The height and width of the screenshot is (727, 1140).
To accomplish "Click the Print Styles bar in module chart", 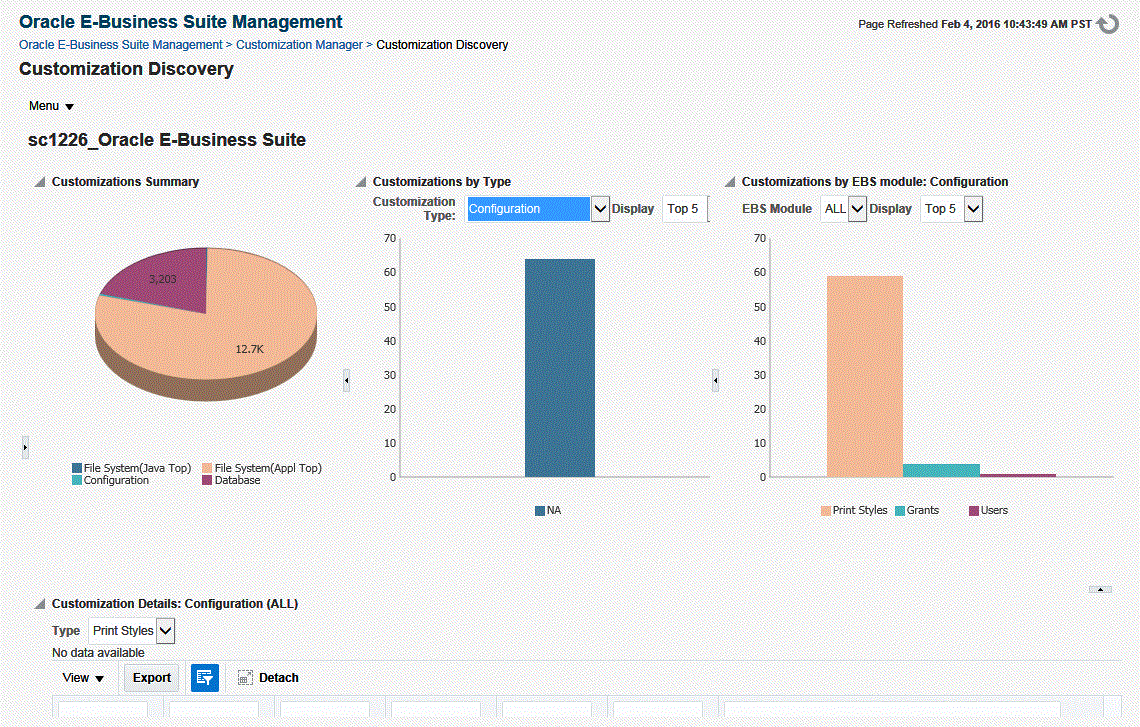I will pos(864,377).
